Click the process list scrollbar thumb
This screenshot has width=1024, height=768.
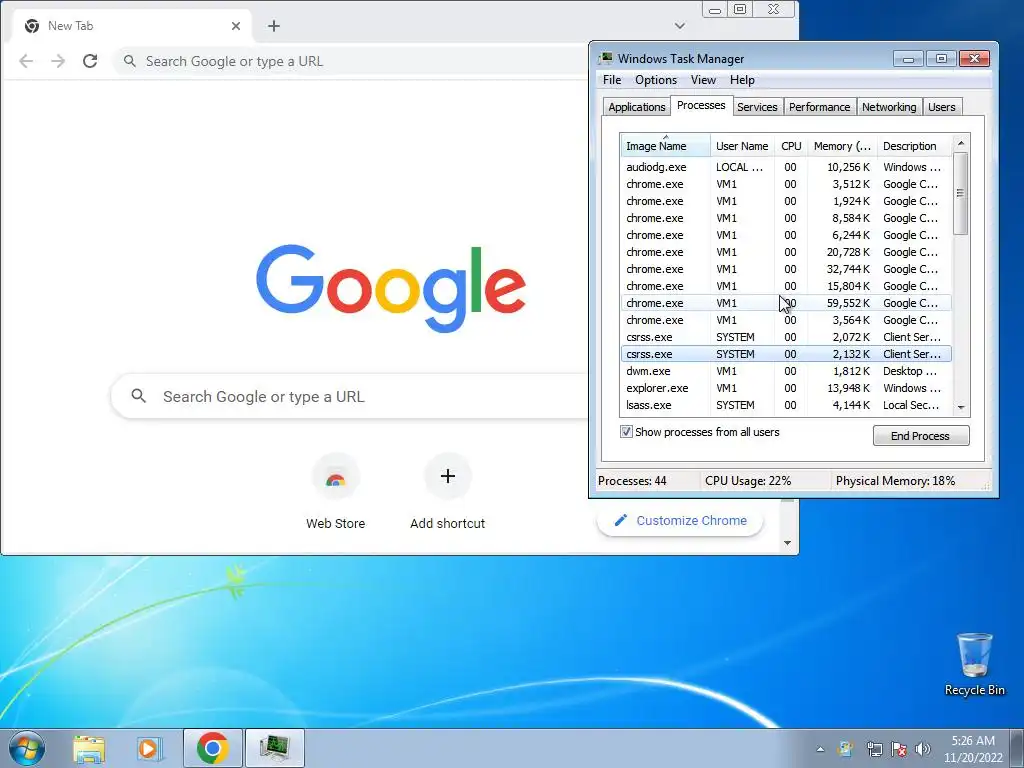click(x=960, y=193)
